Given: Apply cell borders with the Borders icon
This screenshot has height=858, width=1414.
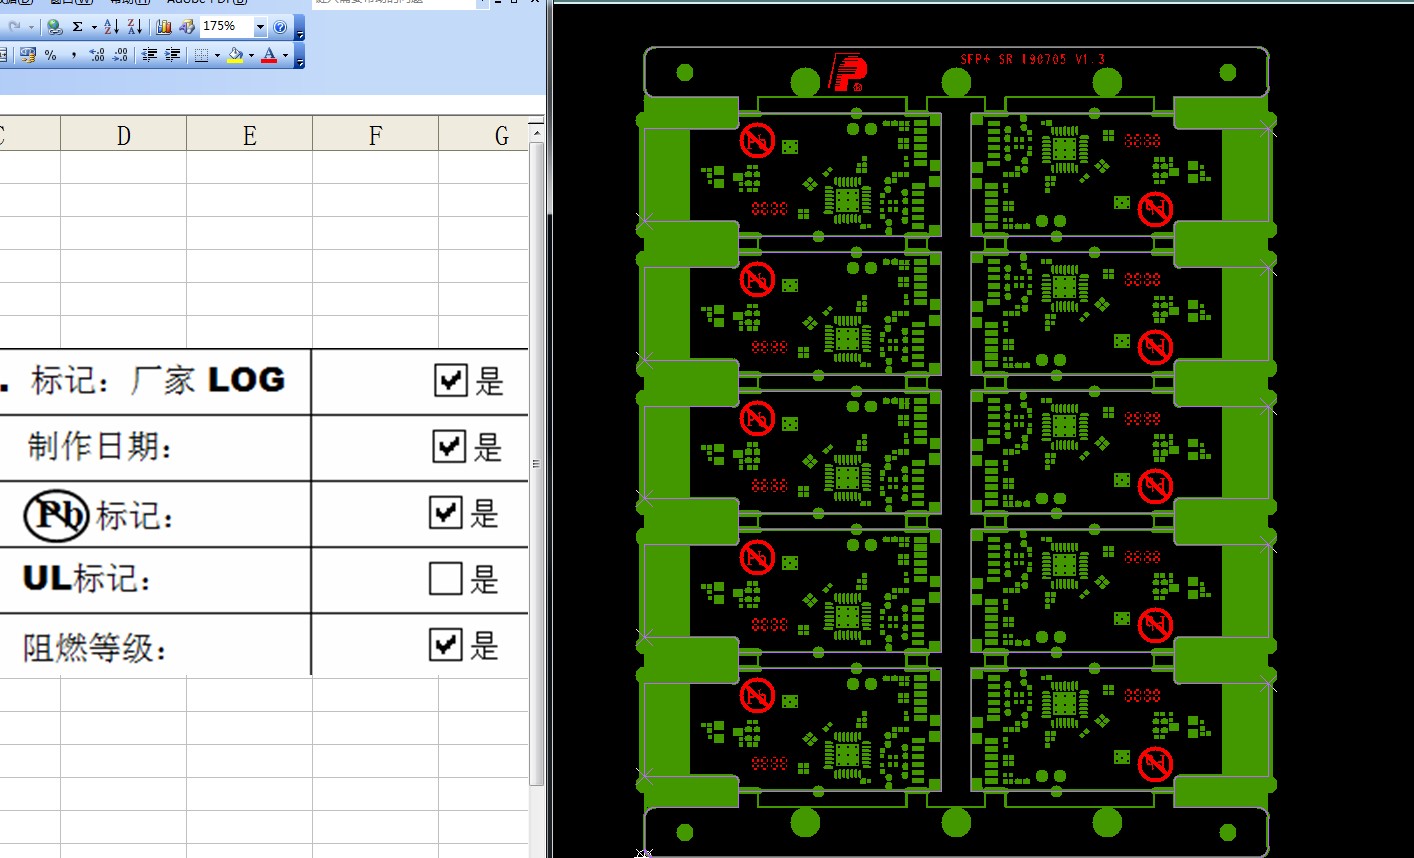Looking at the screenshot, I should tap(201, 55).
